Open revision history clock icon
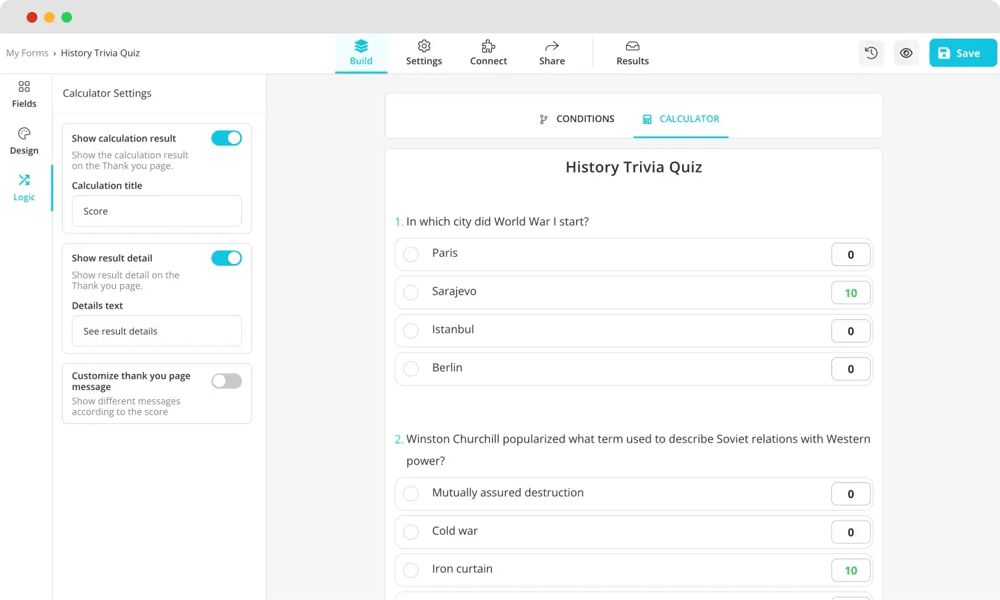The height and width of the screenshot is (600, 1000). 871,53
